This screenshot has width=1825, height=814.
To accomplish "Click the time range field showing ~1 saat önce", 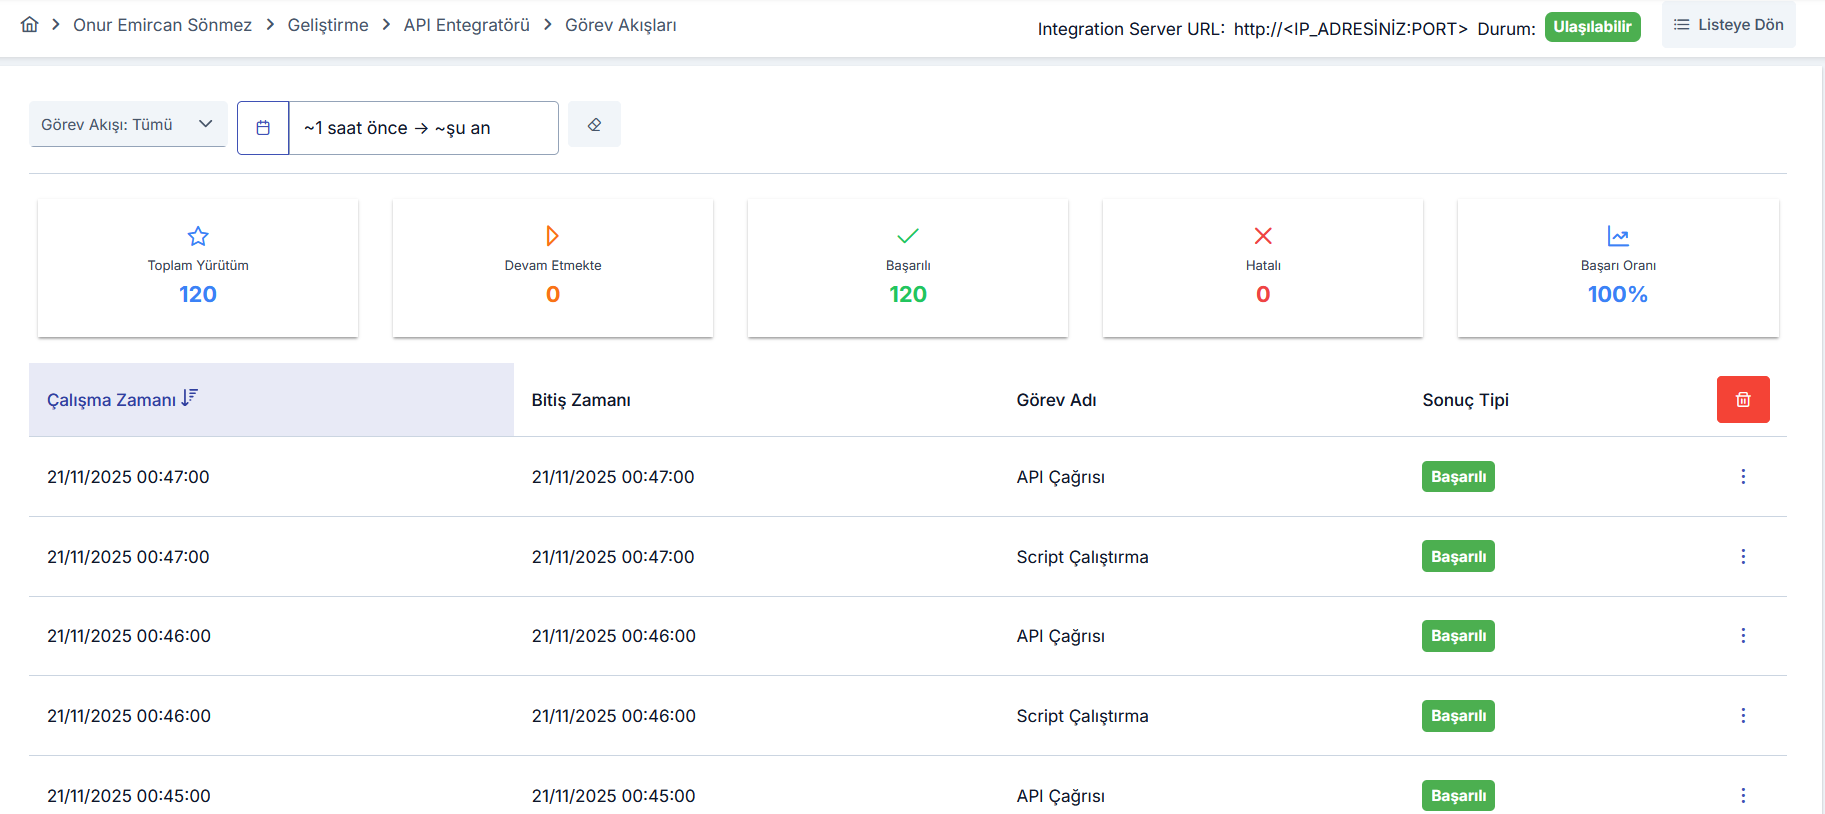I will click(x=423, y=128).
